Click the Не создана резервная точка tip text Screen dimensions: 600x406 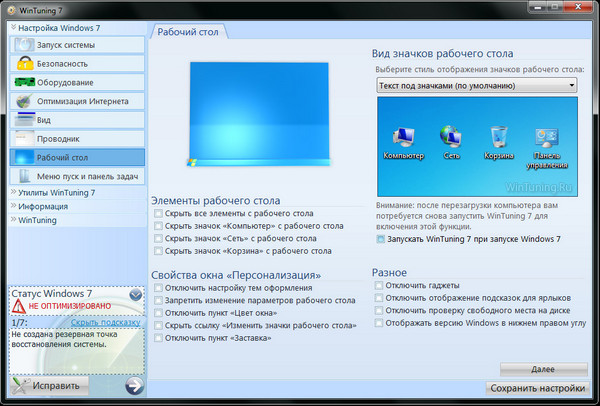(64, 339)
